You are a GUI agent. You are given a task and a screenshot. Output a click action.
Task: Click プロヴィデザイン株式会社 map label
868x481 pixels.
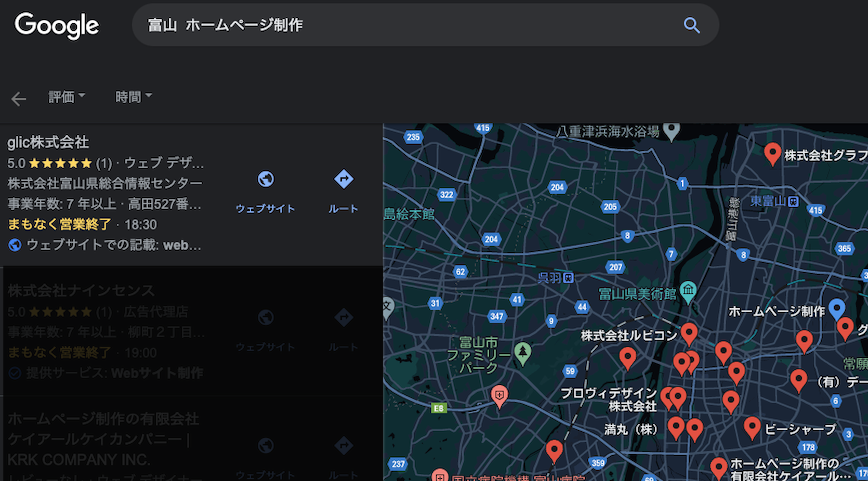608,400
